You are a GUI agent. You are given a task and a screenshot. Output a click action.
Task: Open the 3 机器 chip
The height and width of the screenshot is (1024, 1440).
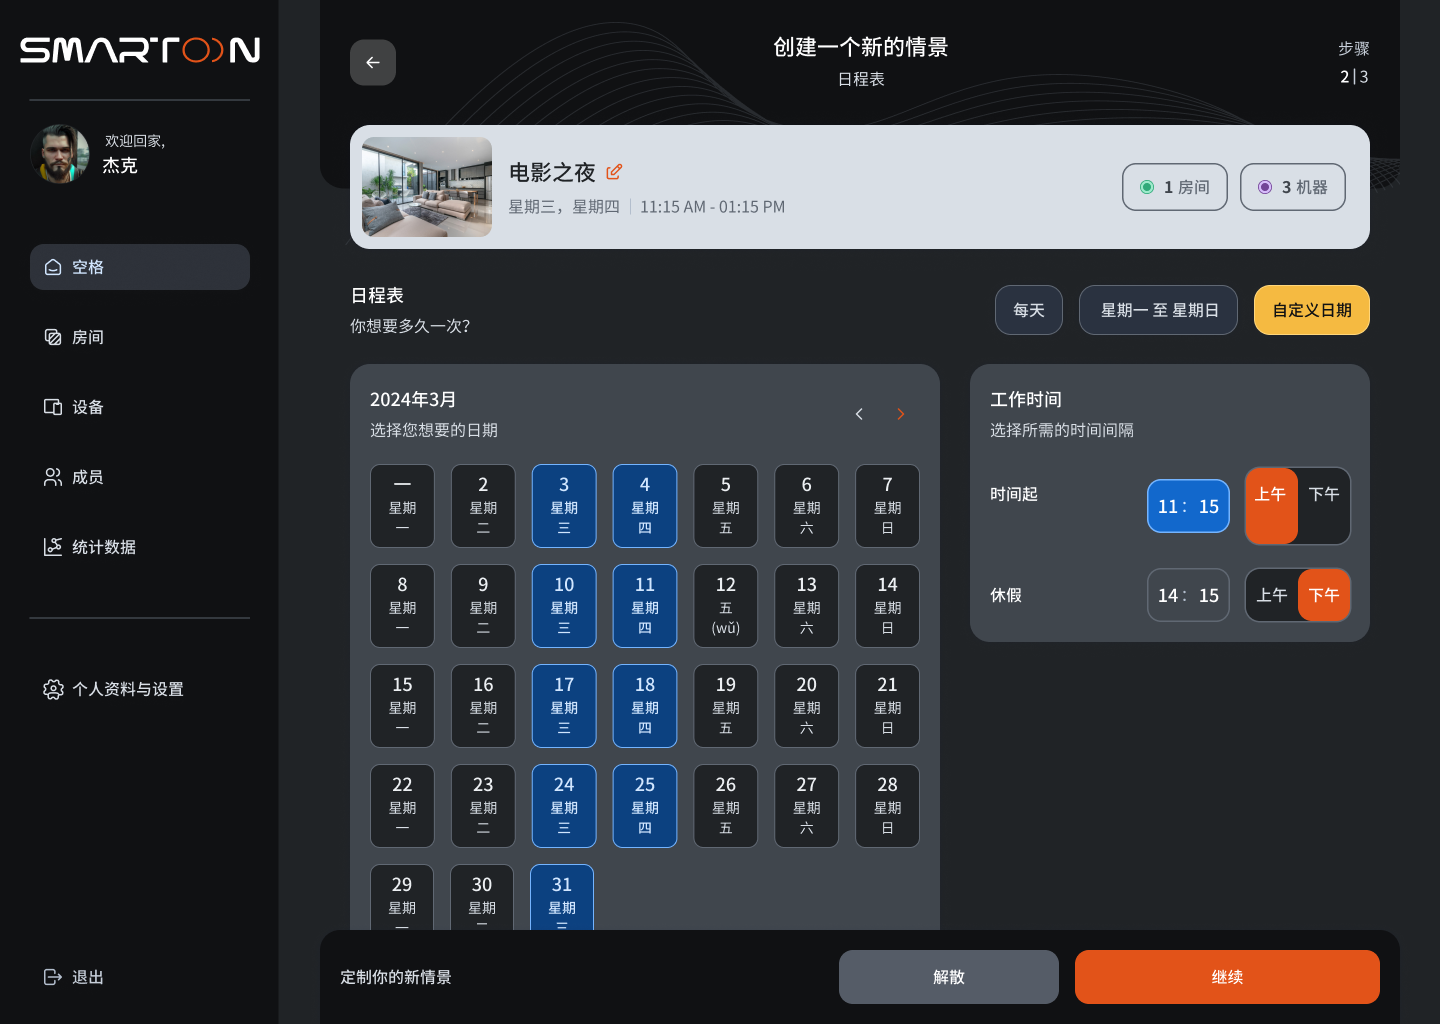click(x=1293, y=187)
